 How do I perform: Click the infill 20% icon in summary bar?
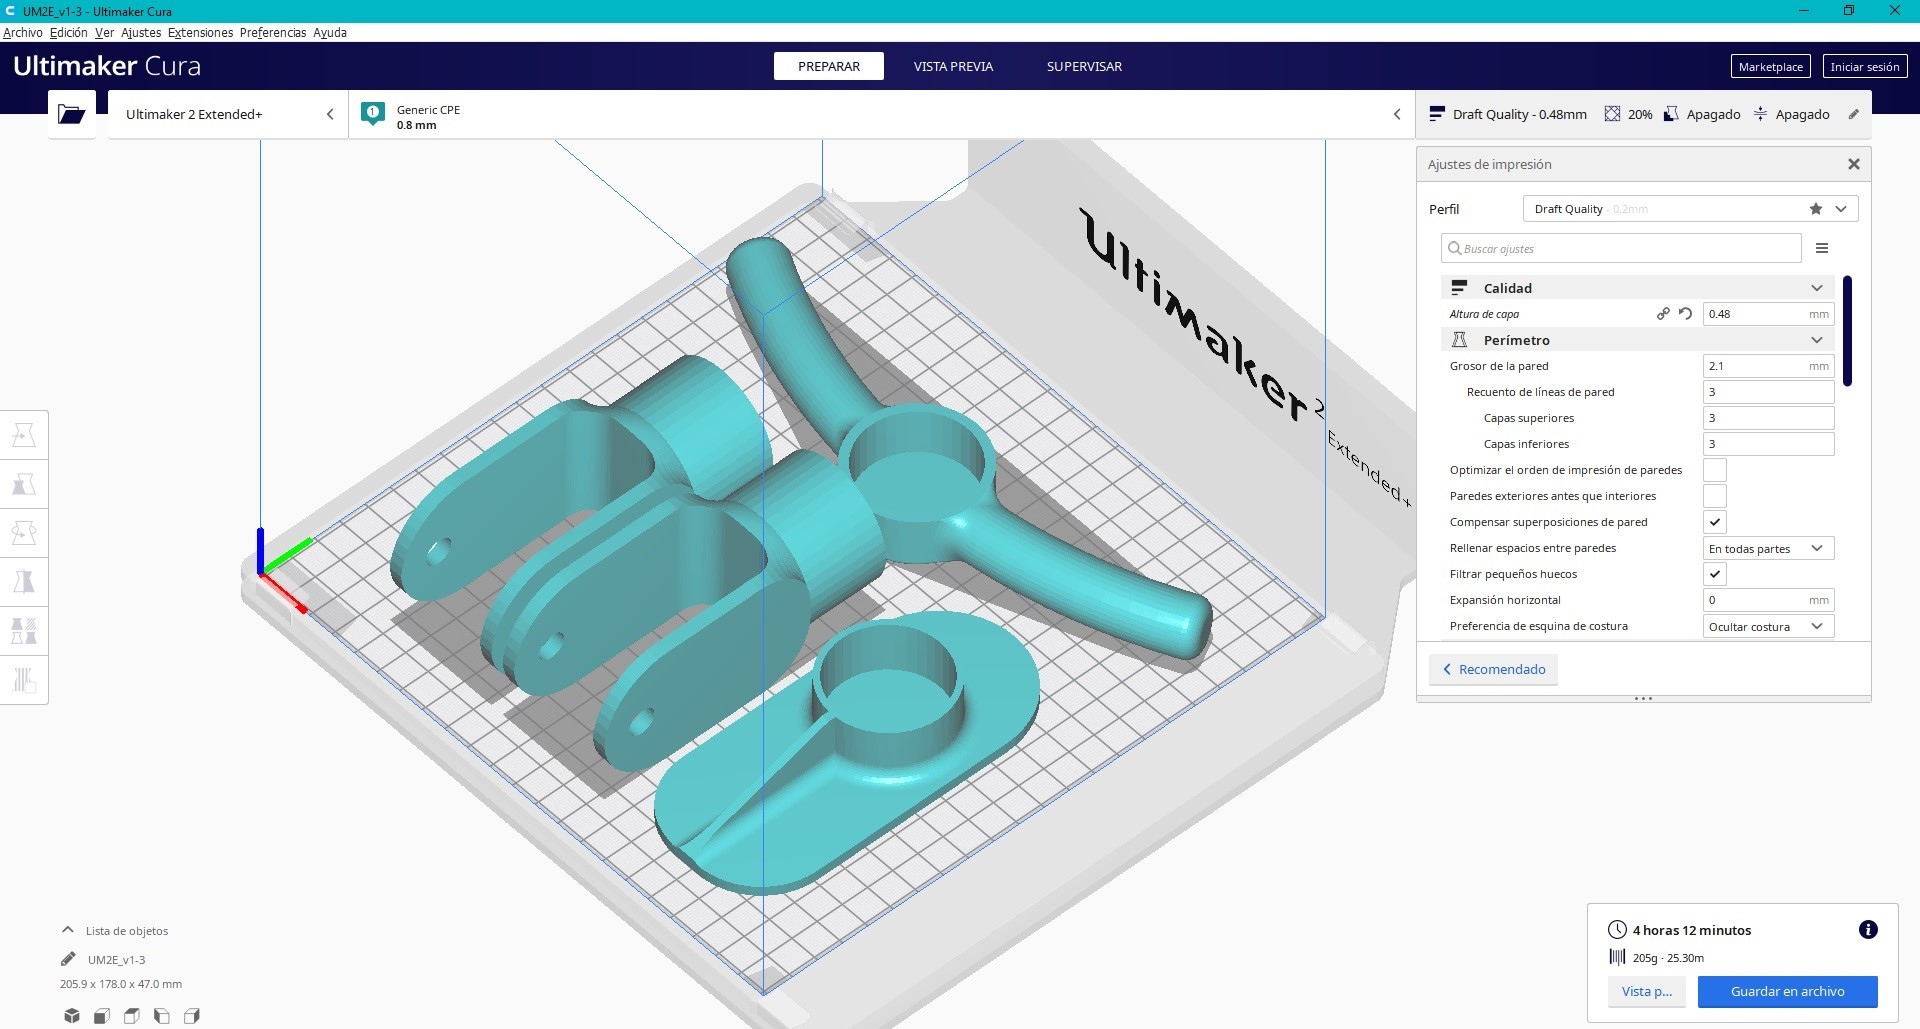point(1612,114)
